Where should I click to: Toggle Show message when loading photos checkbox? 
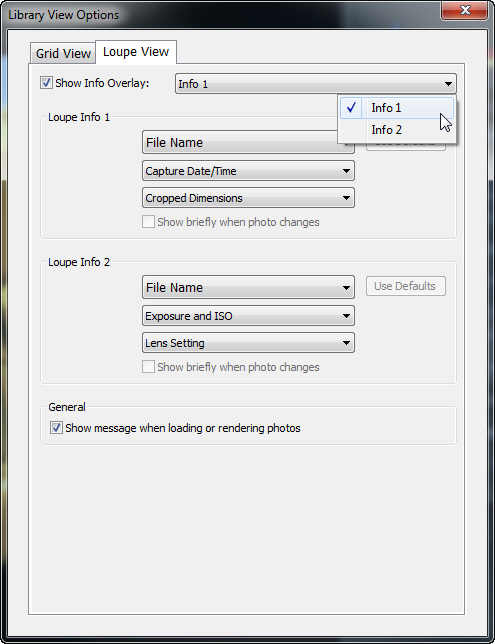pos(56,428)
